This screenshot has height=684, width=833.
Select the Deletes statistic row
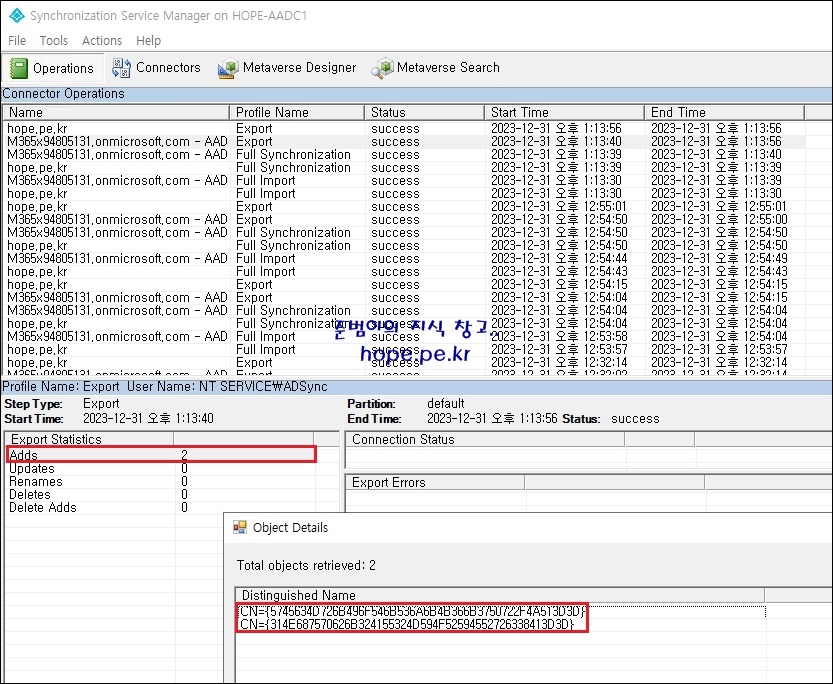161,494
